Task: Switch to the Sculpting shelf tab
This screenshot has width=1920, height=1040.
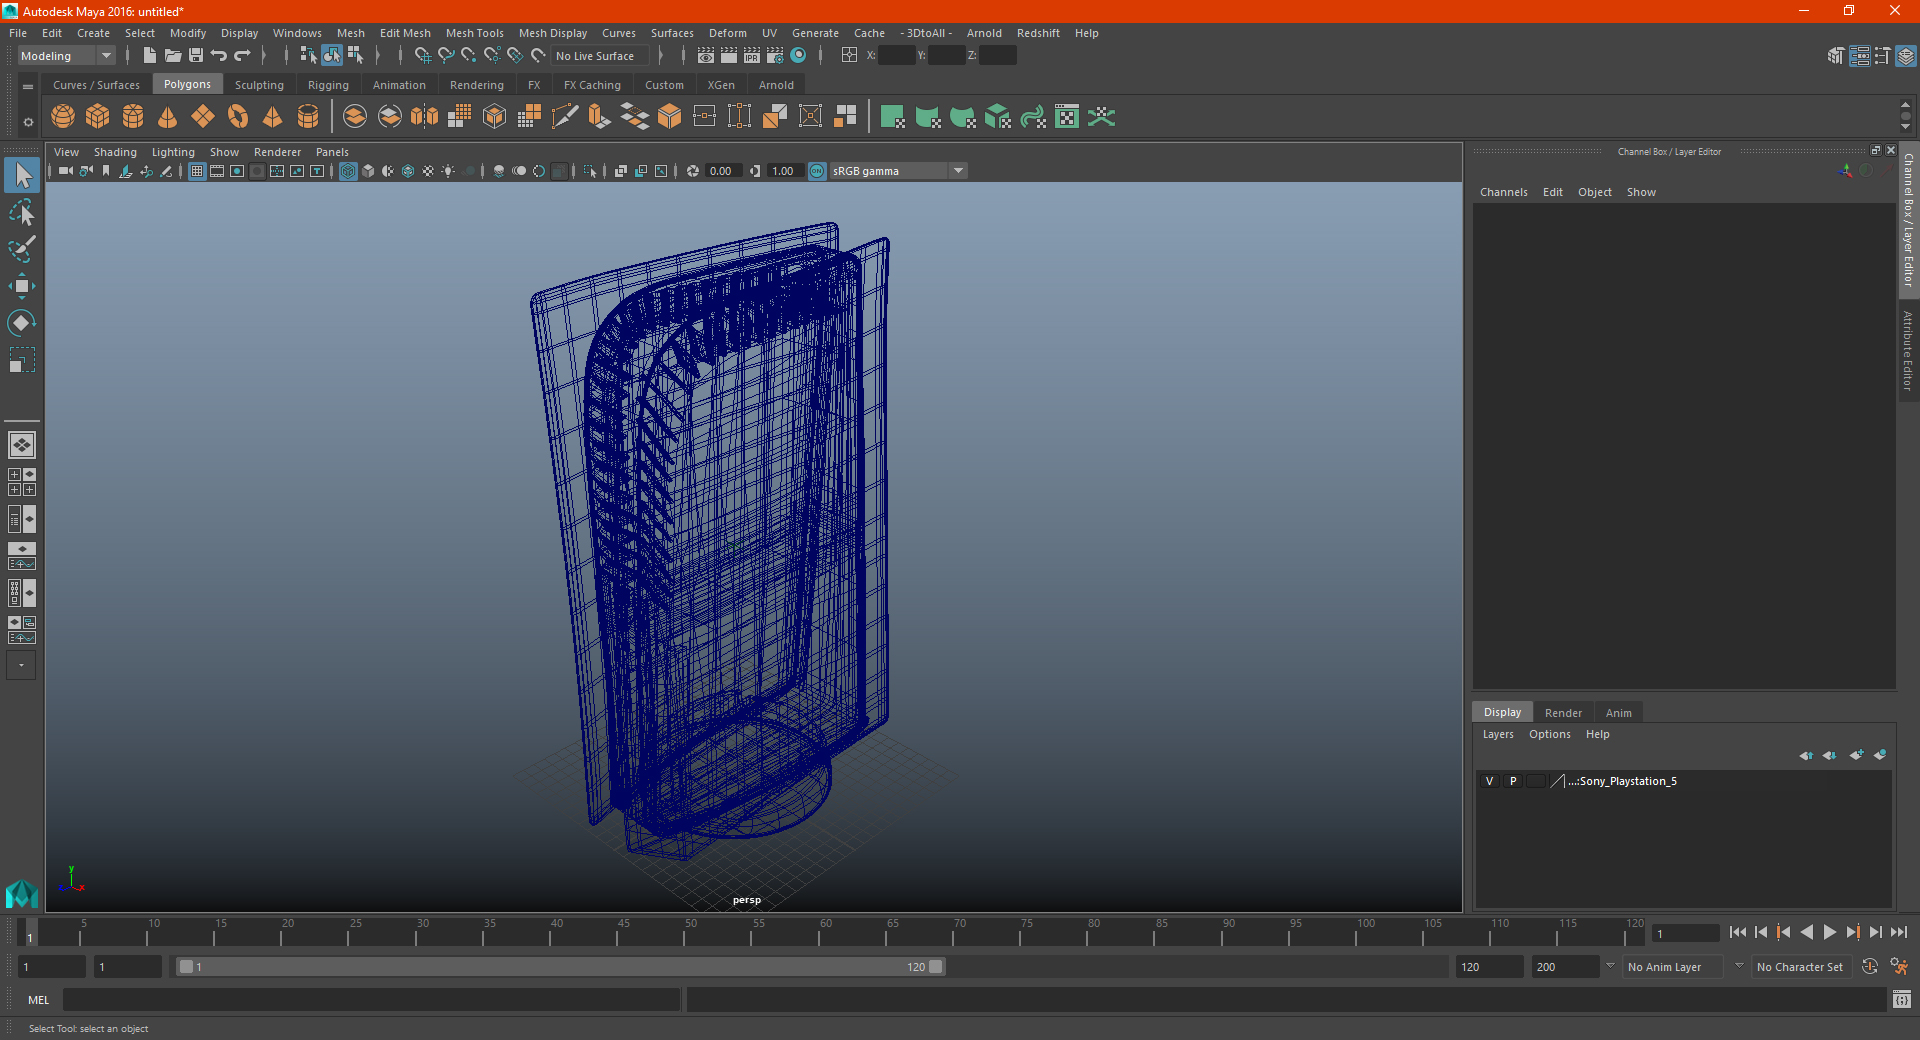Action: pos(259,85)
